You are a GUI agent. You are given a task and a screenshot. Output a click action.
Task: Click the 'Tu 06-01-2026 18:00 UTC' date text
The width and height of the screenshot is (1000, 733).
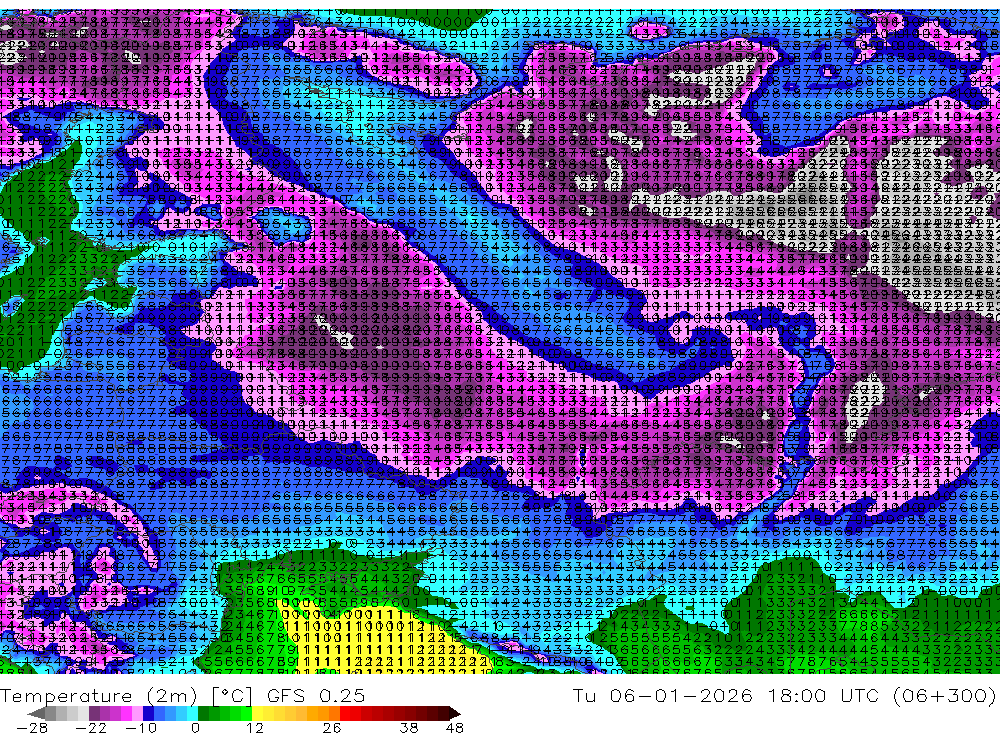(726, 695)
